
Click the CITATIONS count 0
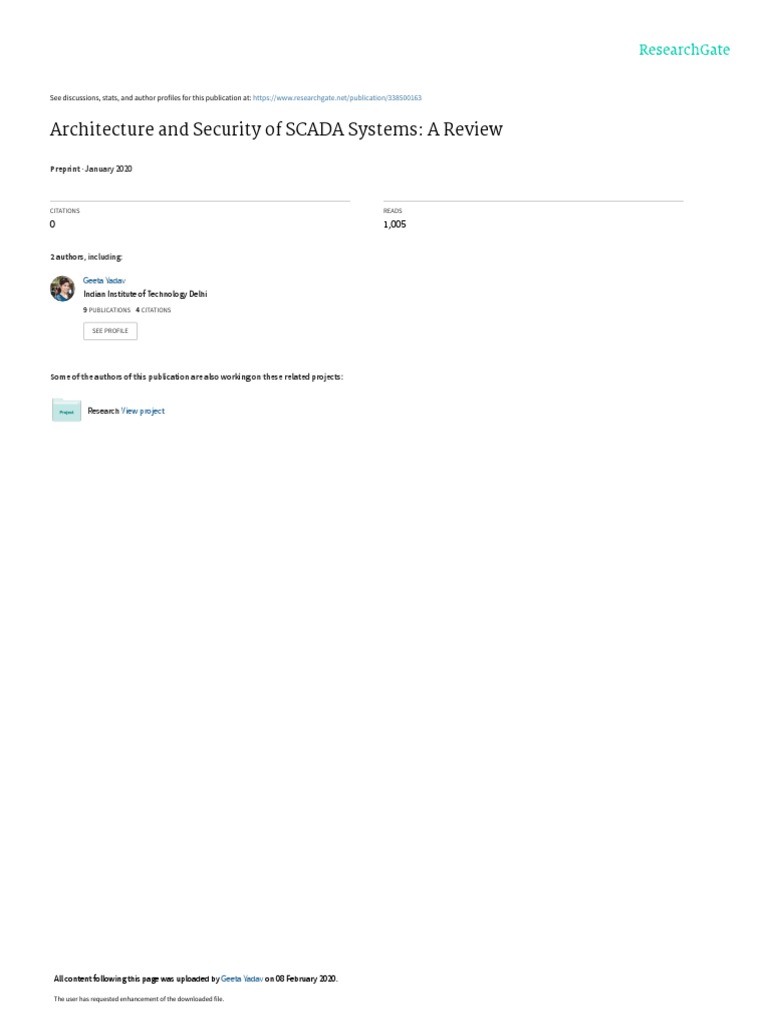click(x=53, y=224)
